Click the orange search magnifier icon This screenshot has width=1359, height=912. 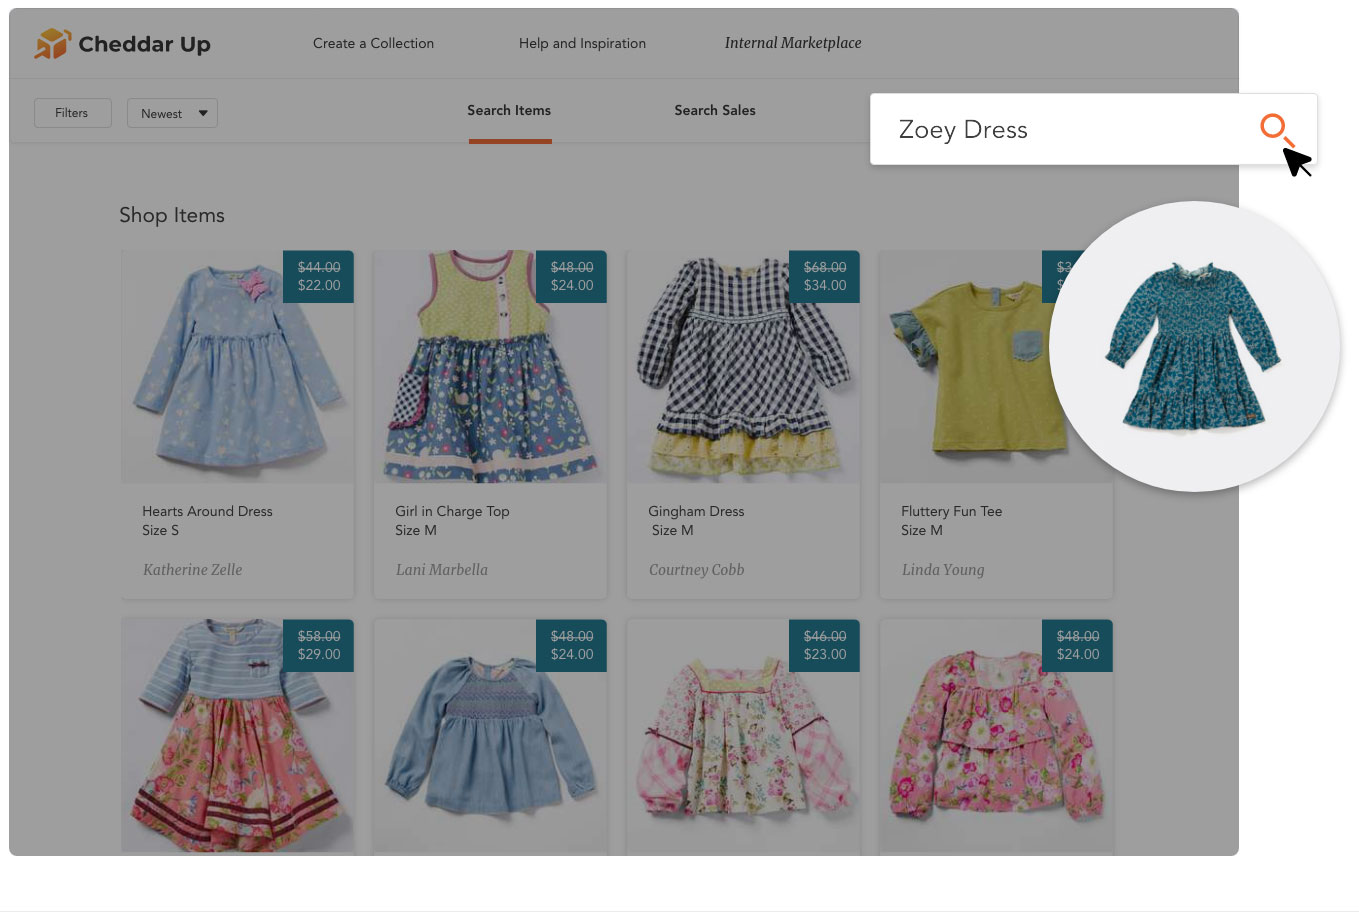[1274, 128]
